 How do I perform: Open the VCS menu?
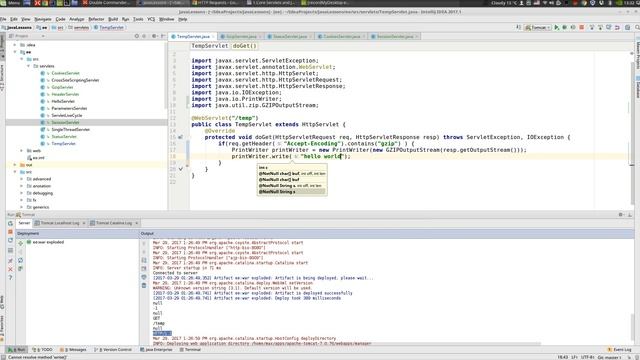(151, 19)
